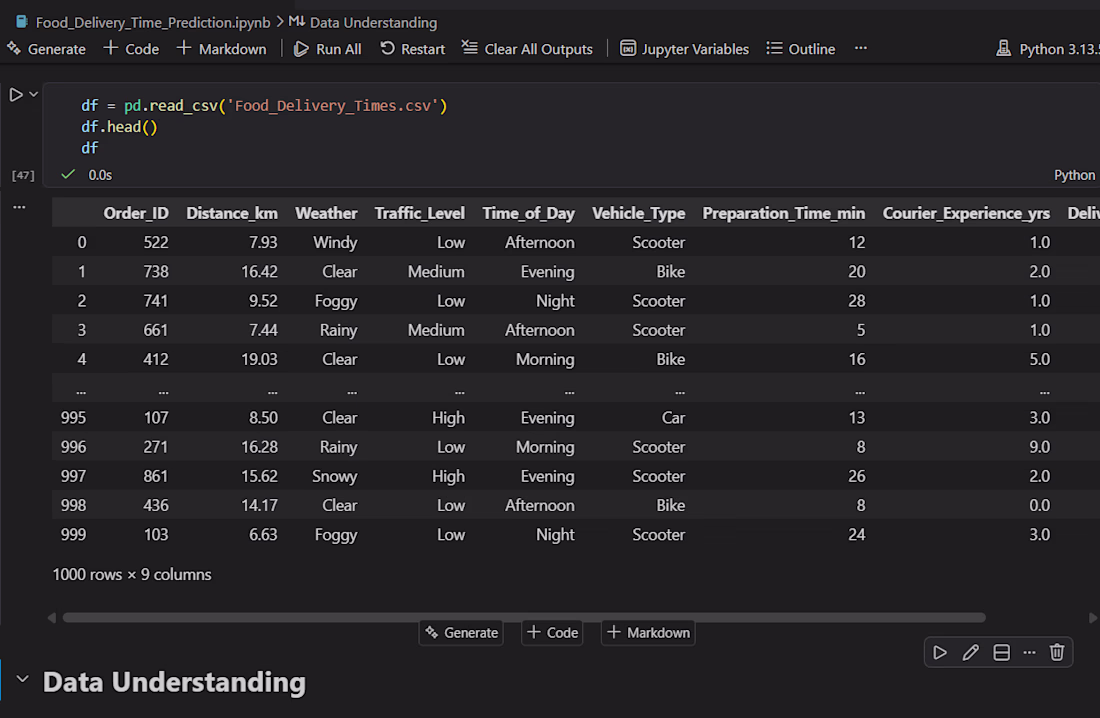Click the Order_ID column header
This screenshot has height=718, width=1100.
(136, 213)
